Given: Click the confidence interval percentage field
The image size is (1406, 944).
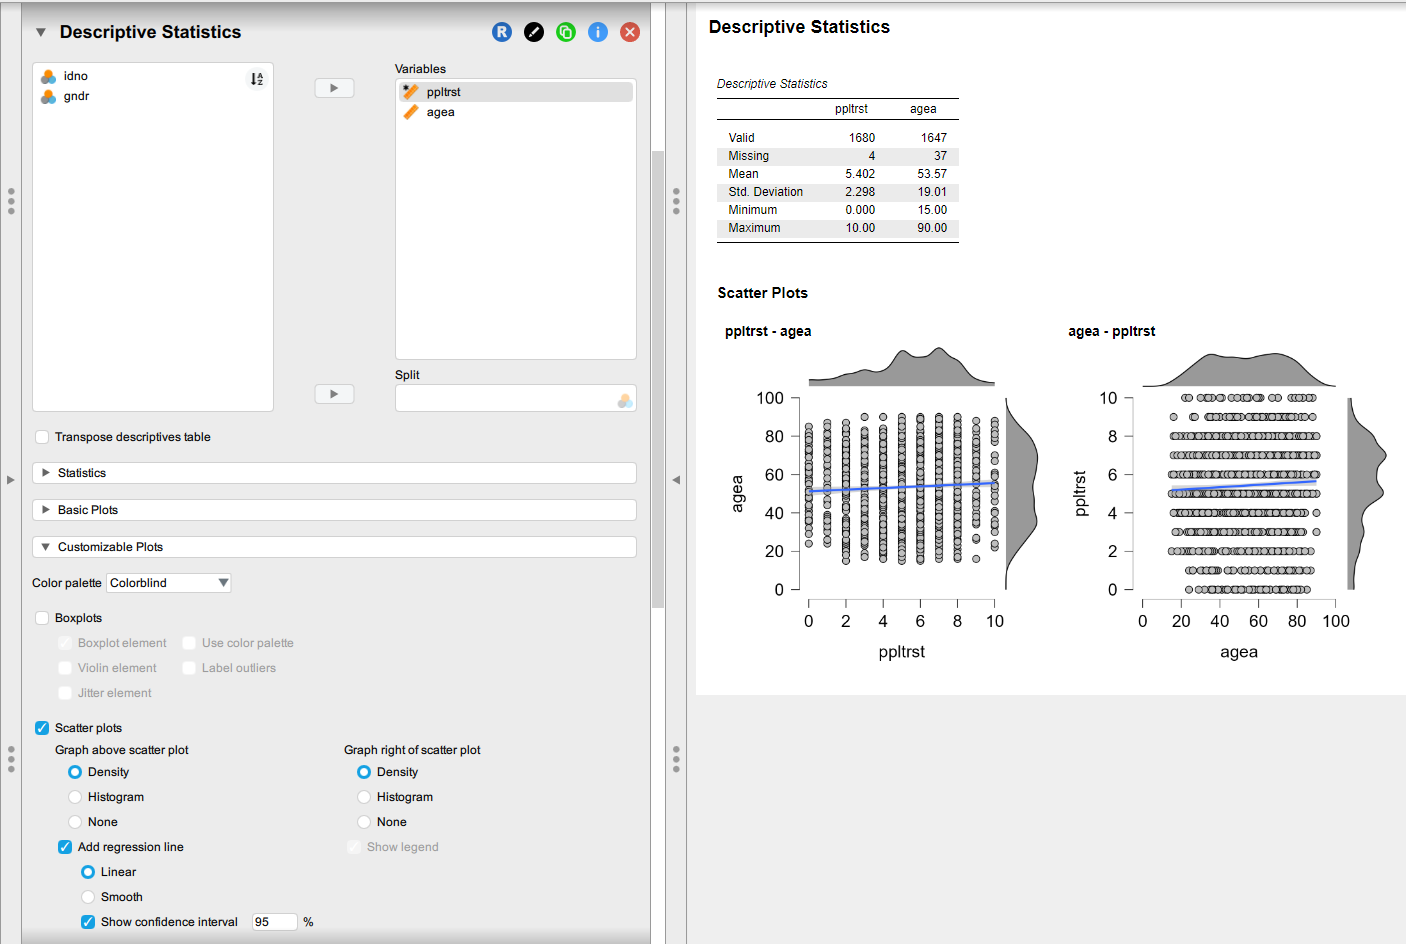Looking at the screenshot, I should click(274, 922).
